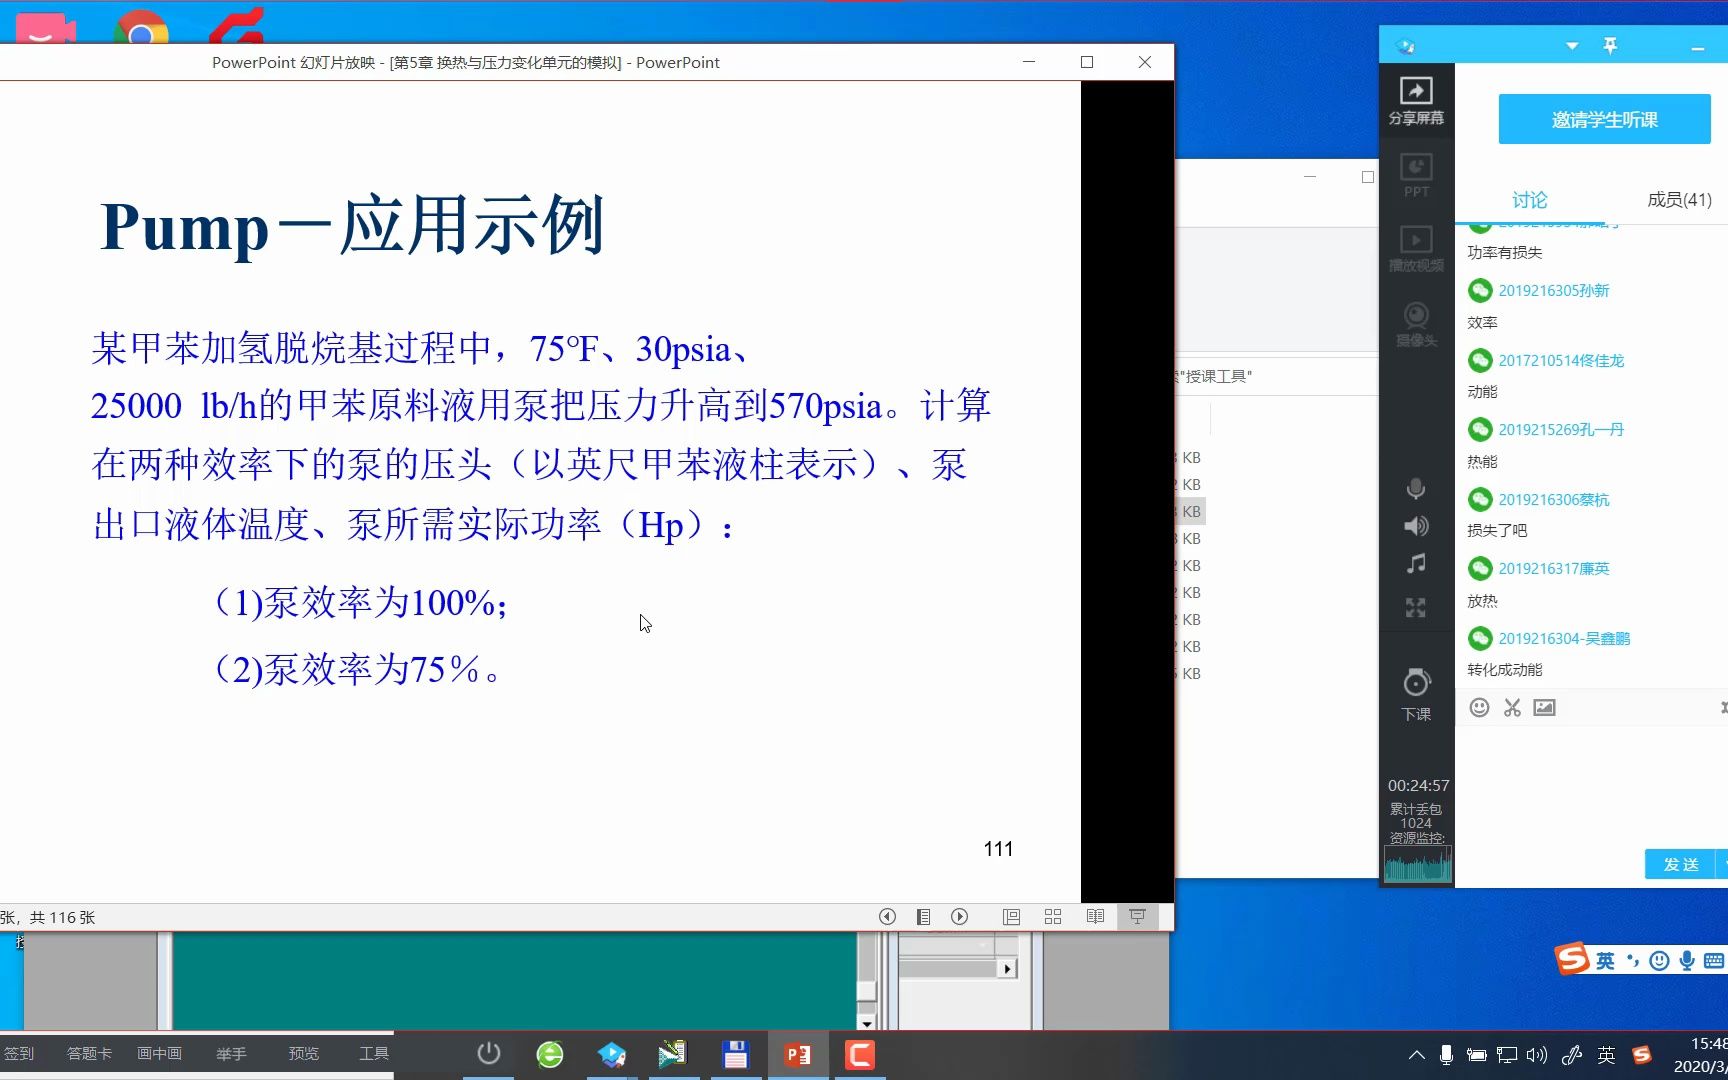Go to next slide in status bar

pos(959,917)
